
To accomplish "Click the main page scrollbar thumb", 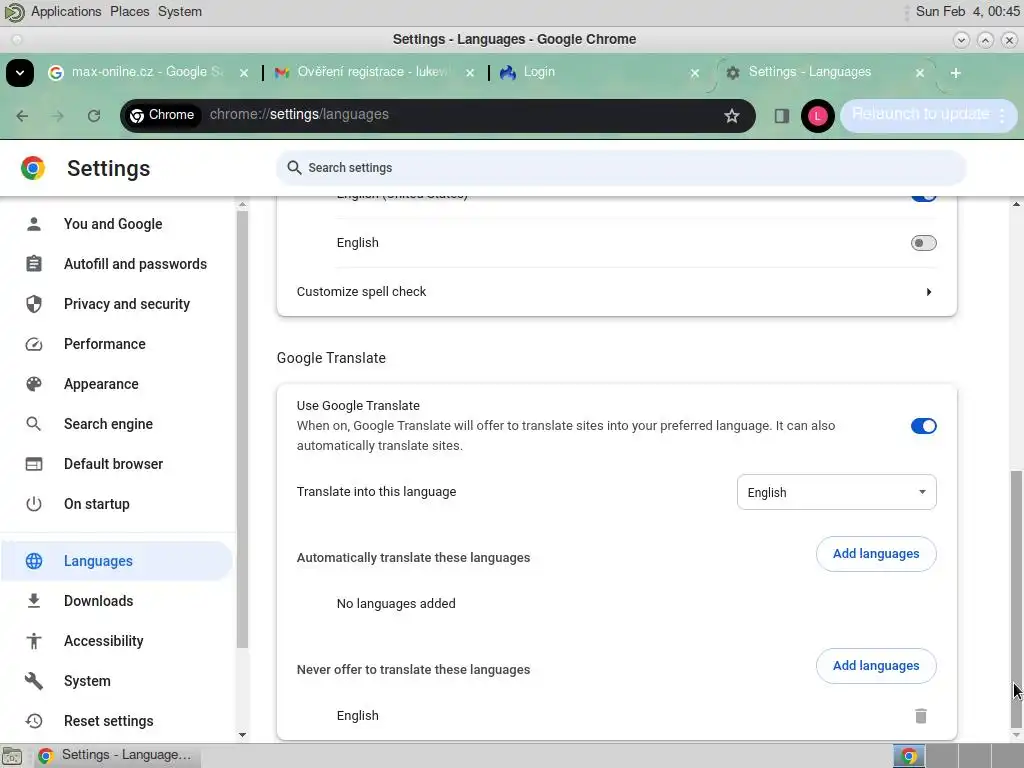I will [1016, 598].
